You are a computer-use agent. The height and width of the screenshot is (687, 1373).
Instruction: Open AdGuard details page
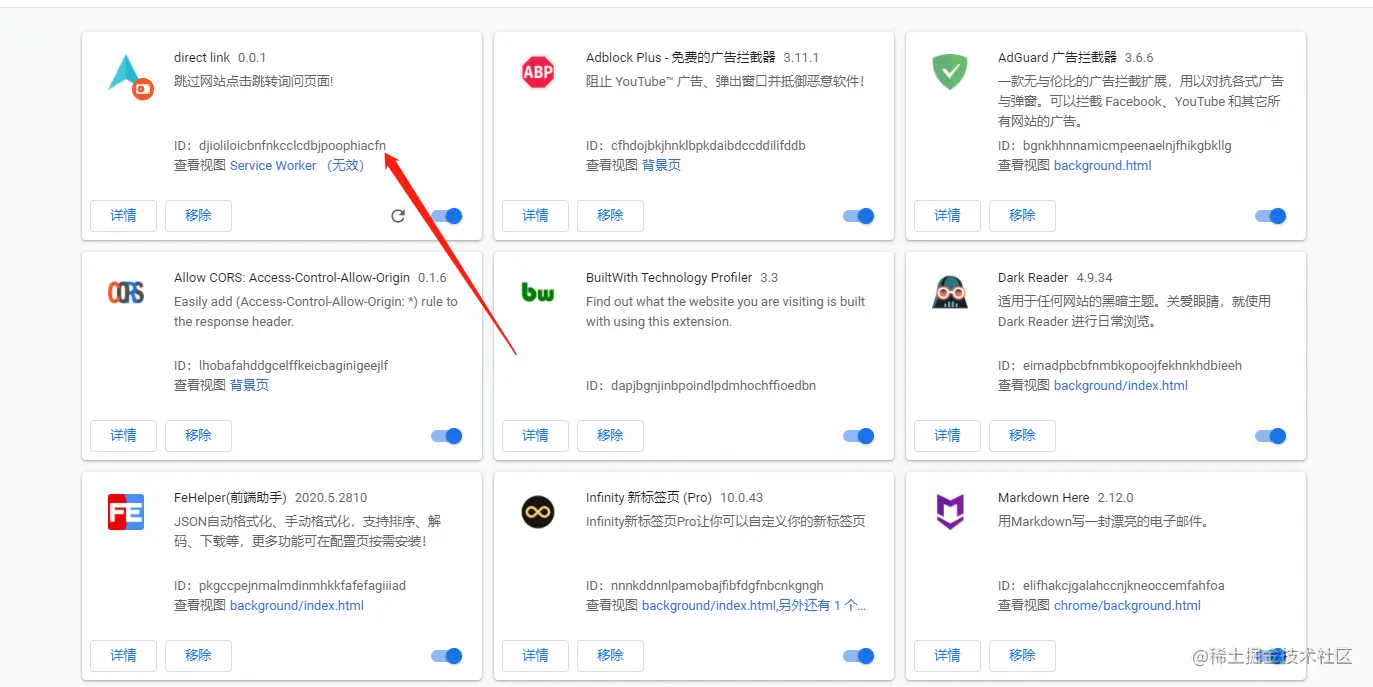pyautogui.click(x=947, y=216)
